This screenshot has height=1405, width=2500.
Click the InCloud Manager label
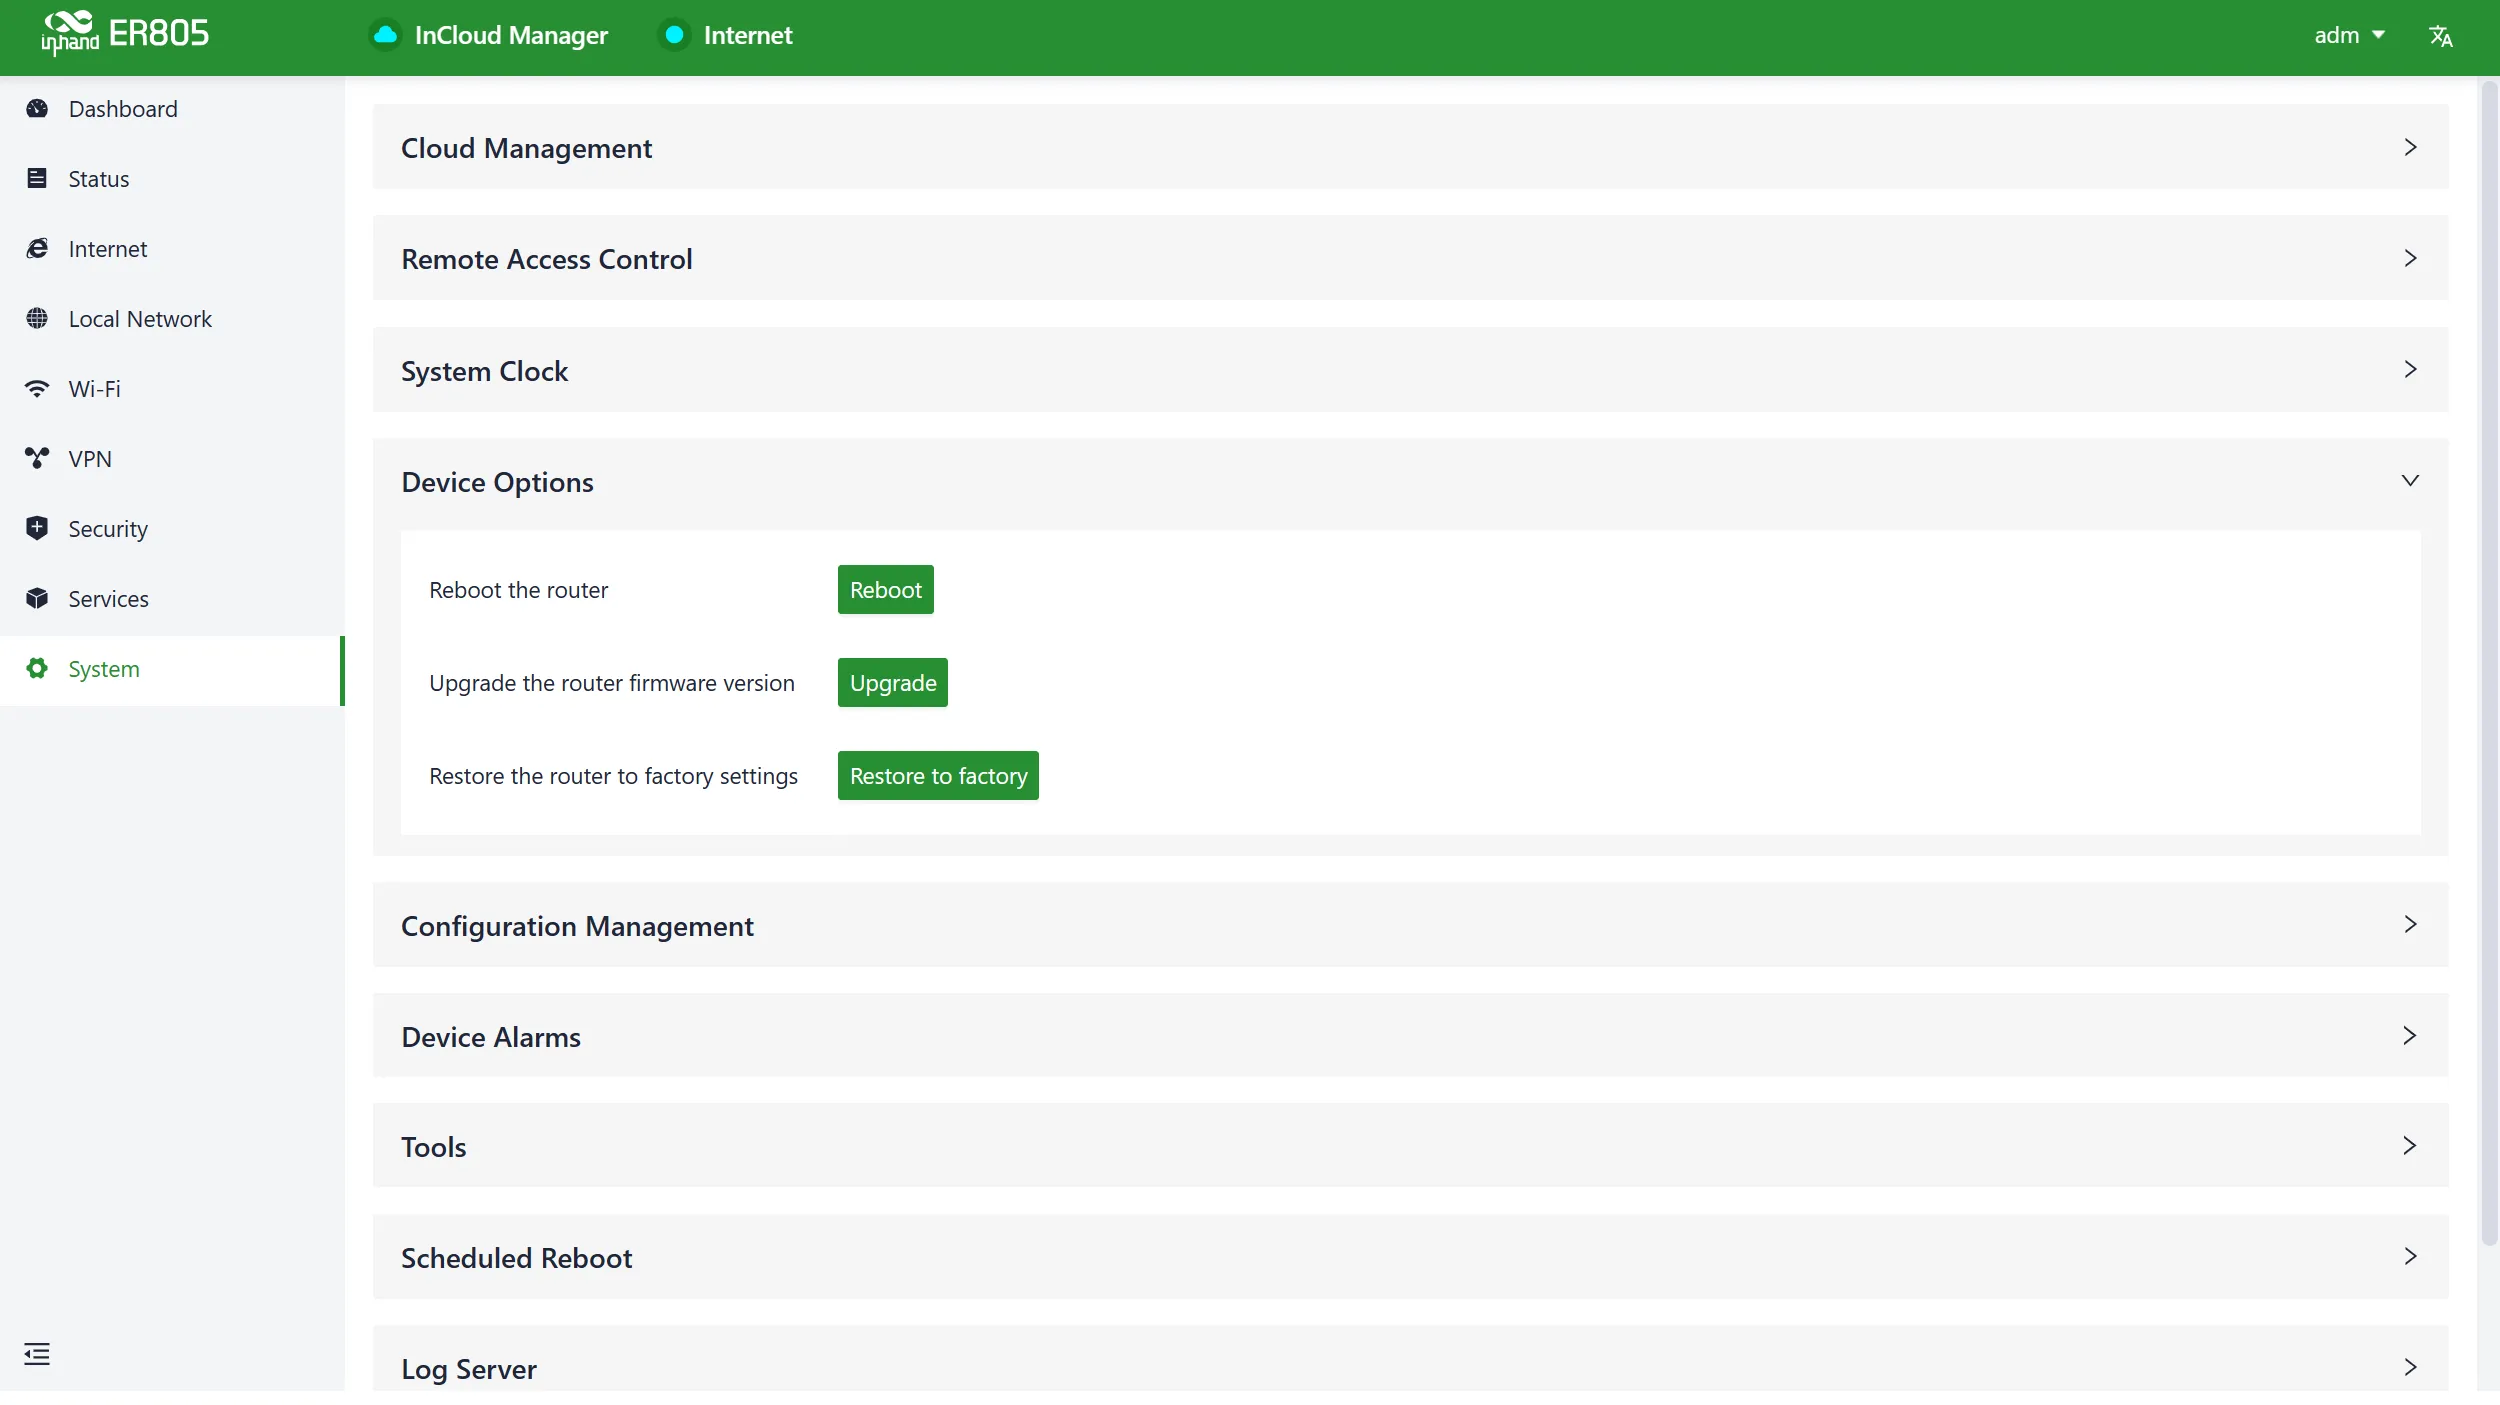(x=511, y=35)
